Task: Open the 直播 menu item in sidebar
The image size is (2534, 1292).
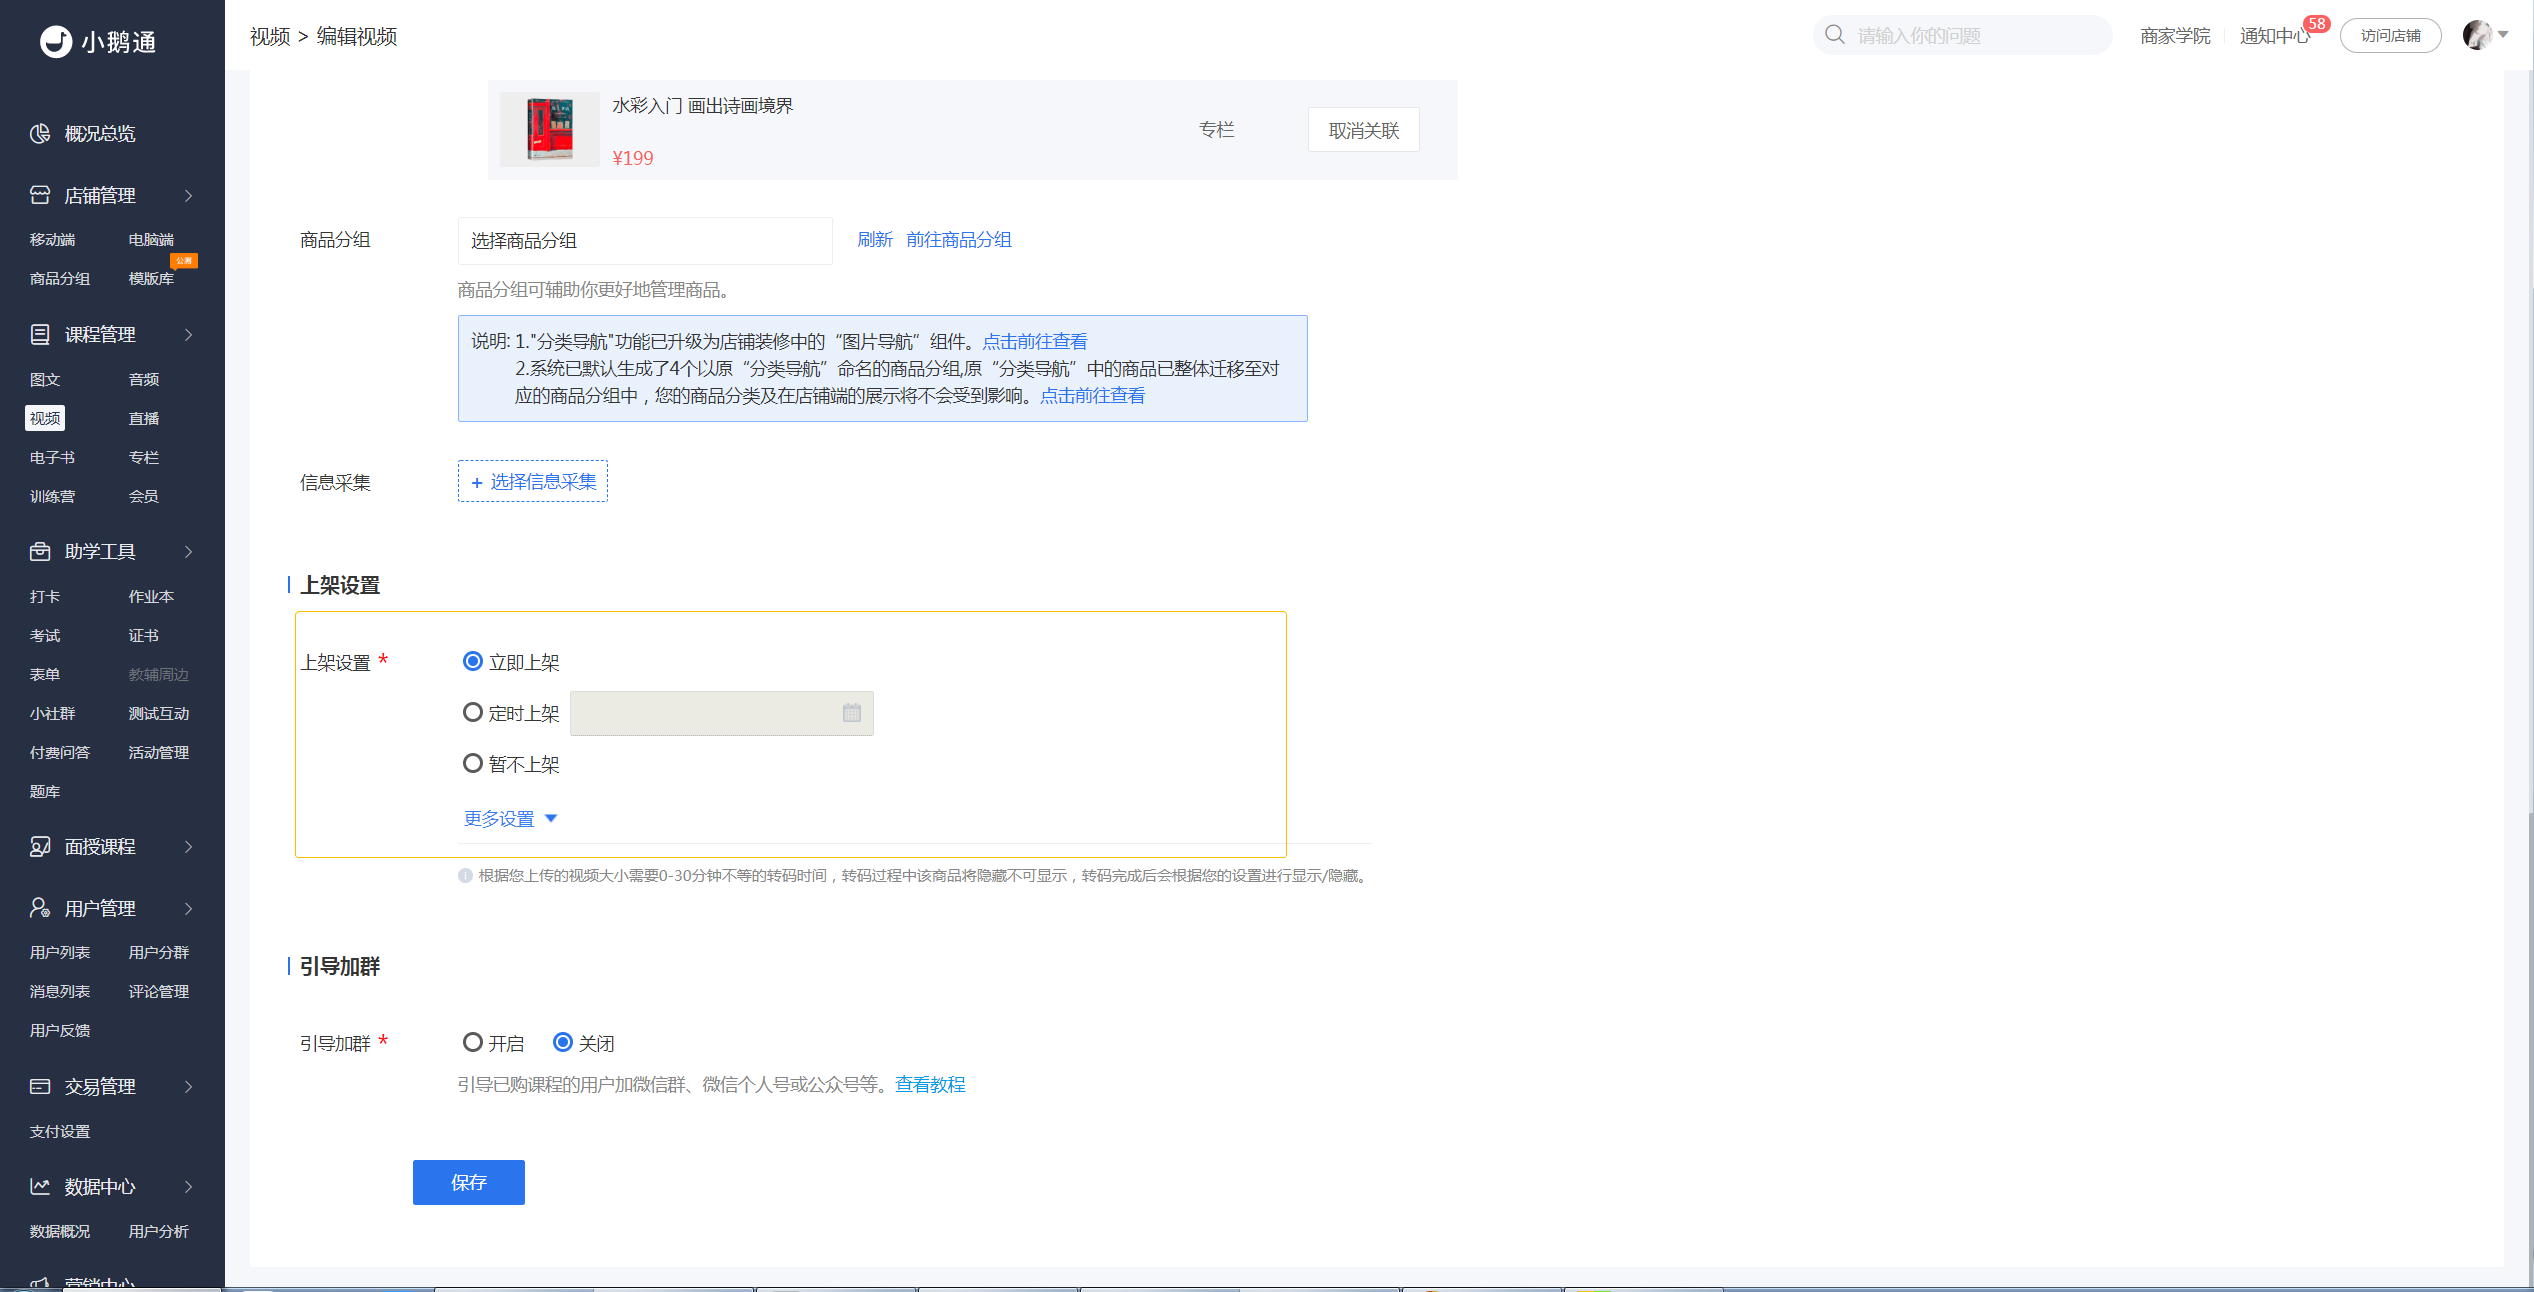Action: coord(144,418)
